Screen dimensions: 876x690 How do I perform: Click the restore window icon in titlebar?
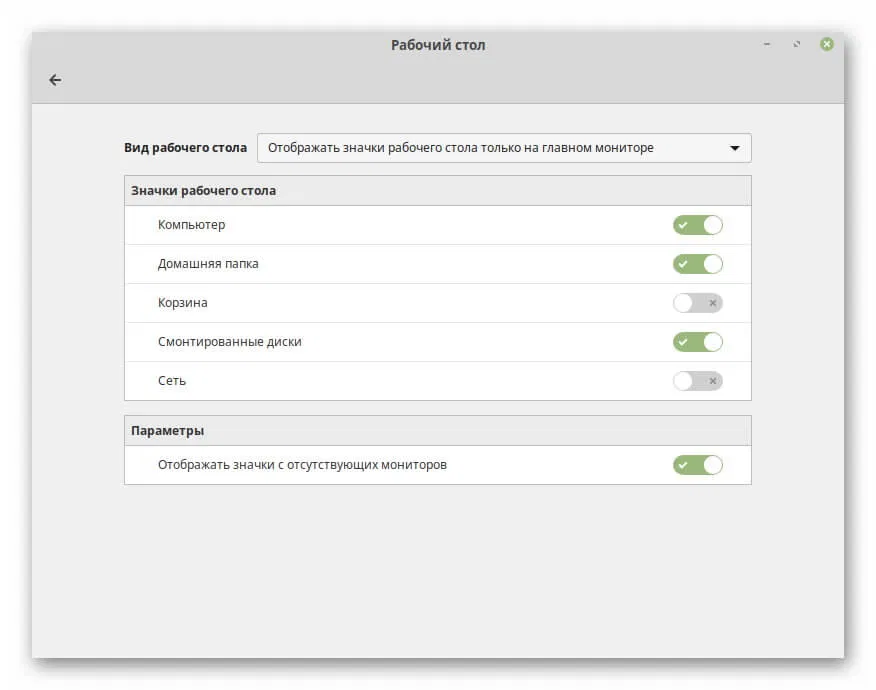point(797,45)
